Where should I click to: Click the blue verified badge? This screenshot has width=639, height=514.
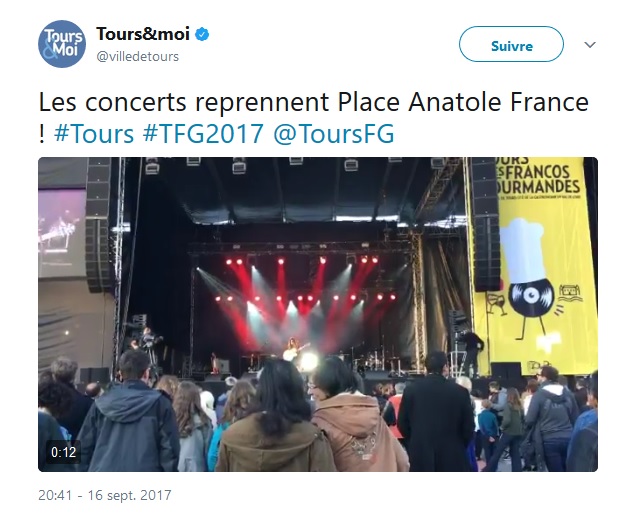[202, 34]
